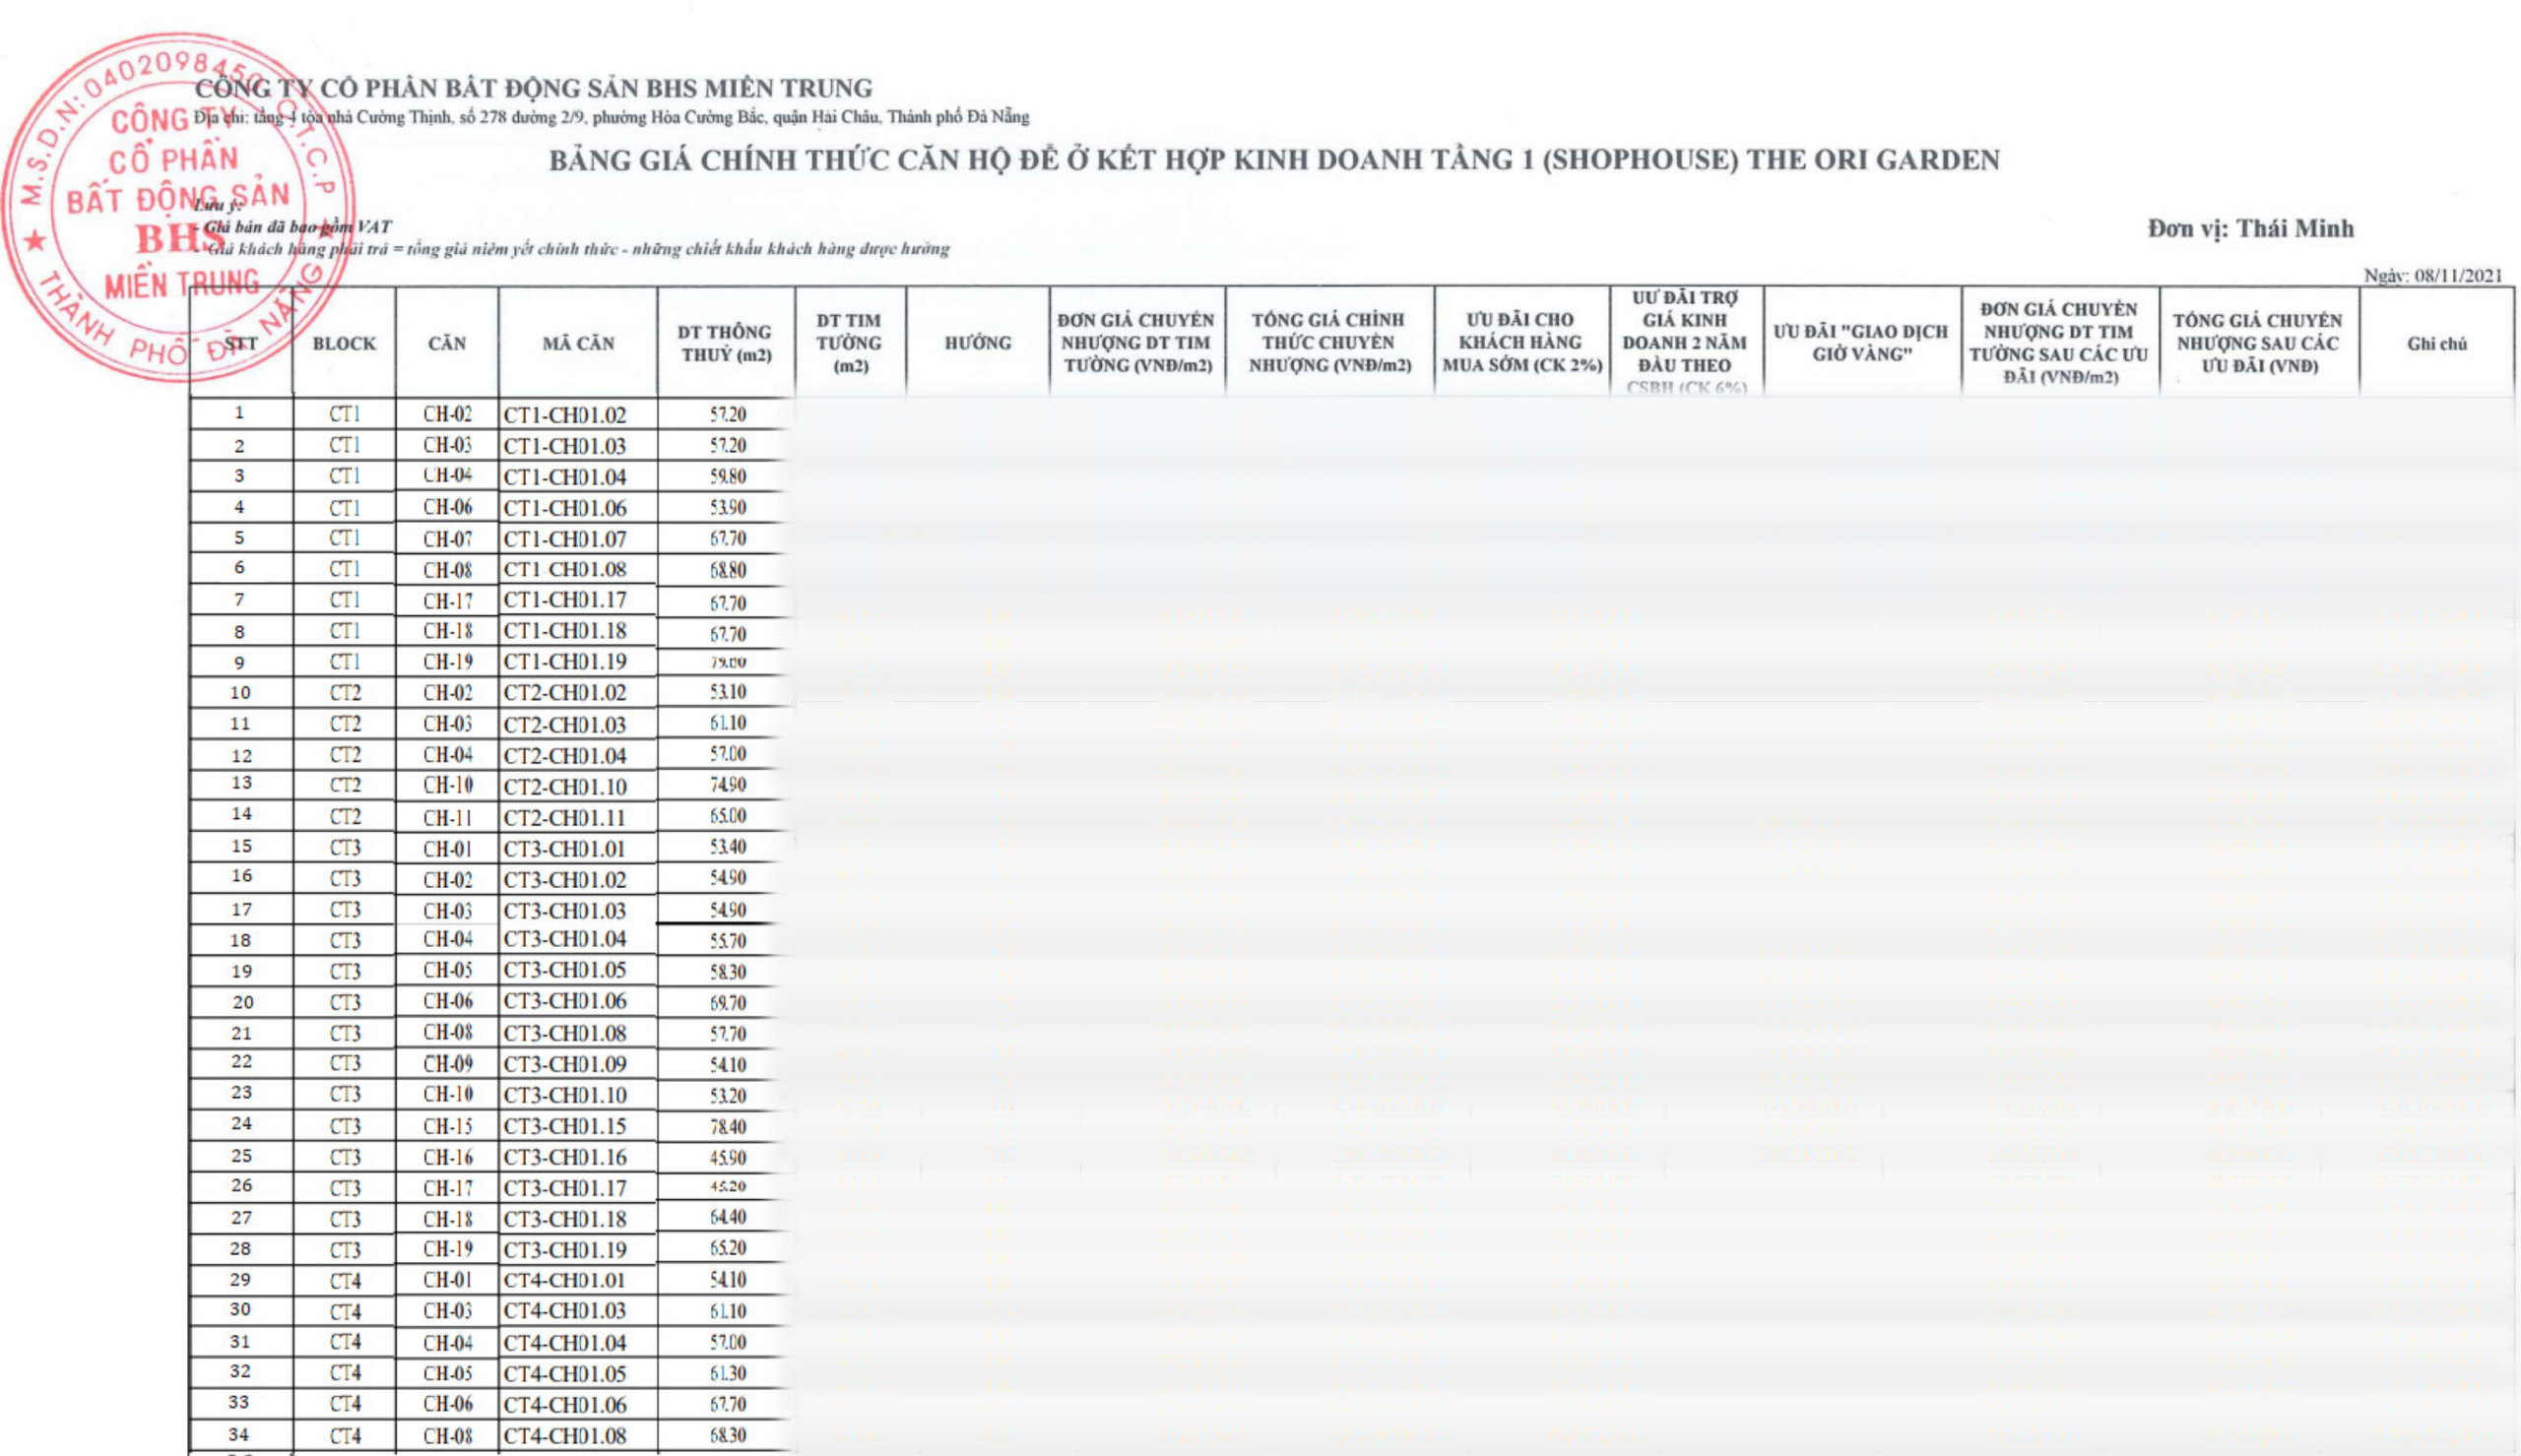This screenshot has height=1456, width=2521.
Task: Select the note 'Giá bán đã bao gồm VAT'
Action: 297,227
